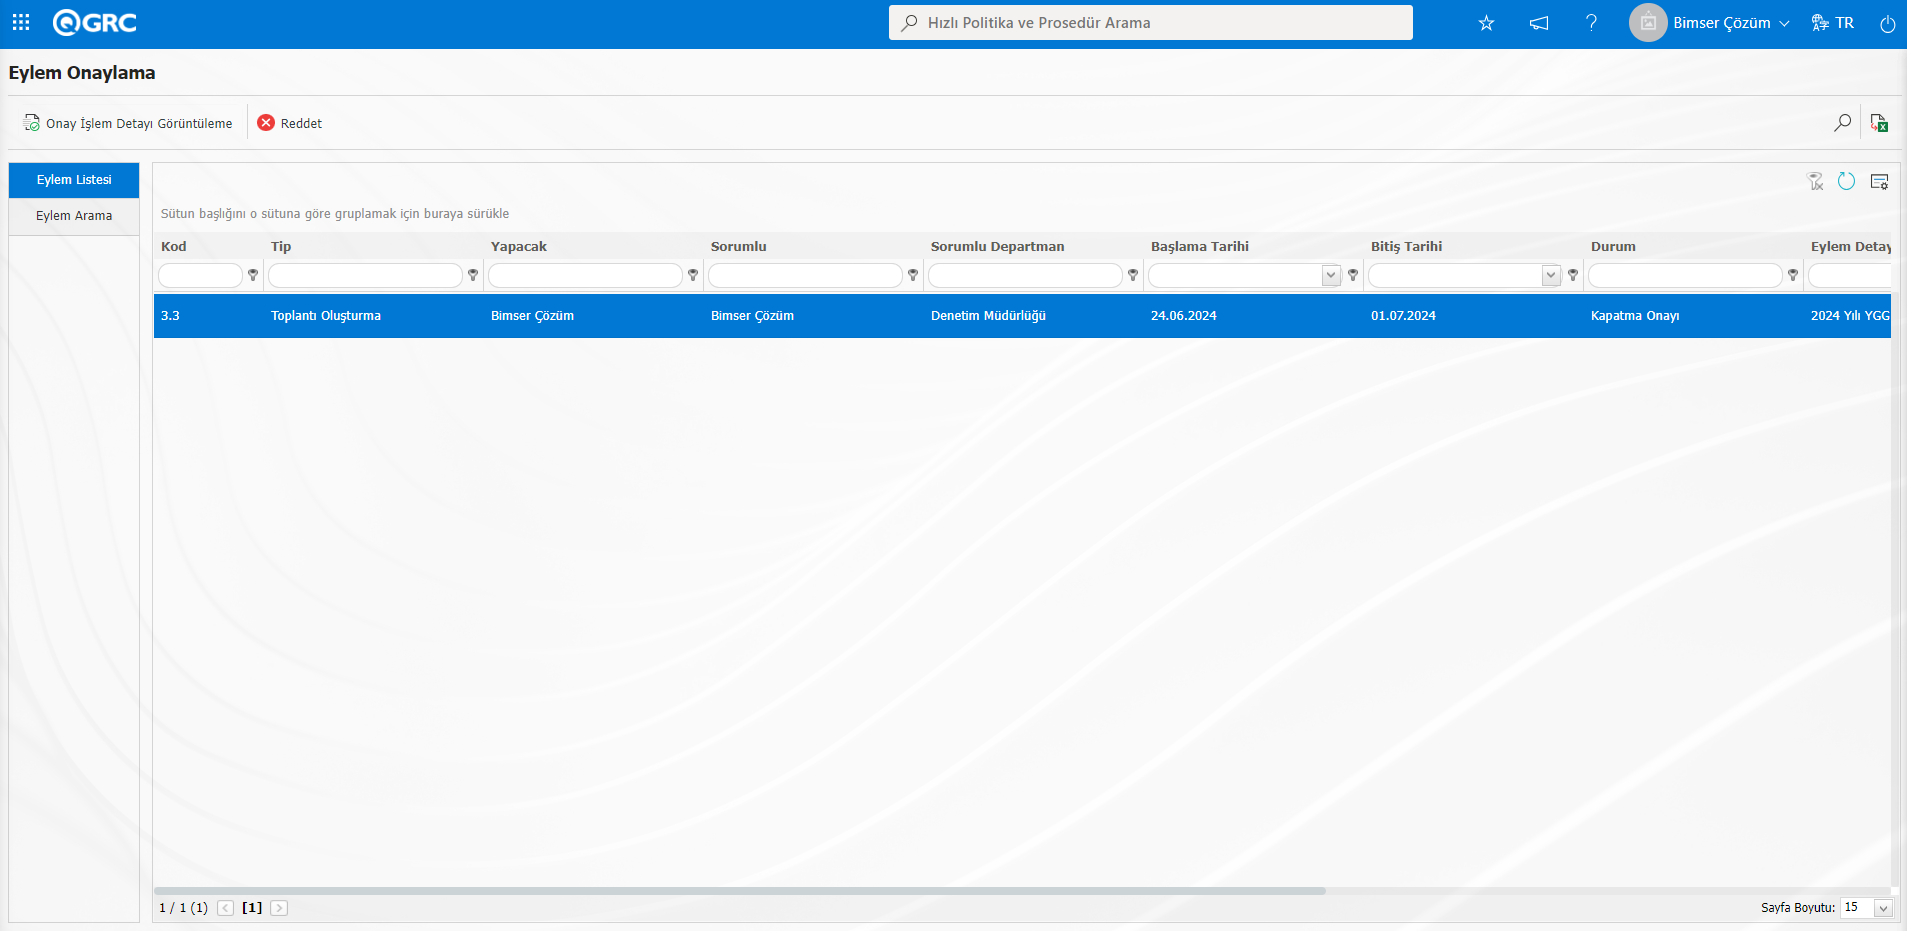Image resolution: width=1907 pixels, height=931 pixels.
Task: Refresh the grid list icon
Action: tap(1847, 181)
